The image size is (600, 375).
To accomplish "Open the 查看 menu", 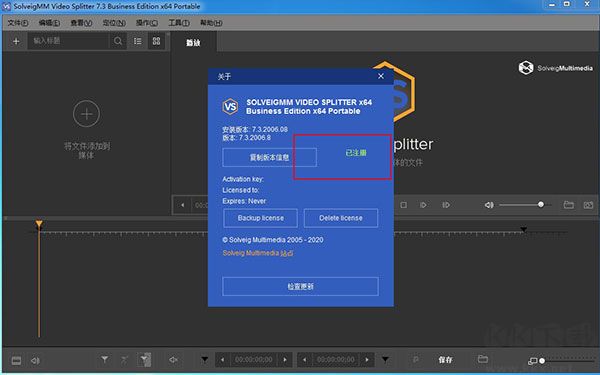I will (82, 23).
